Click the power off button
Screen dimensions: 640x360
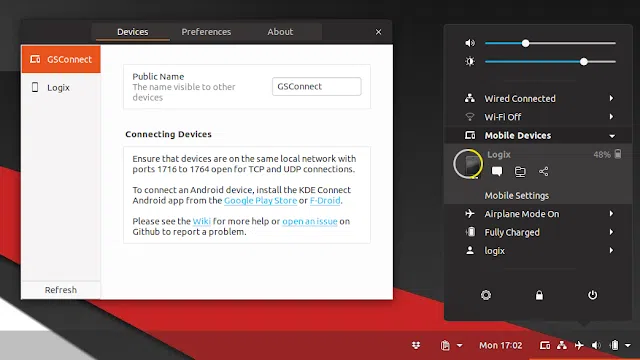592,295
